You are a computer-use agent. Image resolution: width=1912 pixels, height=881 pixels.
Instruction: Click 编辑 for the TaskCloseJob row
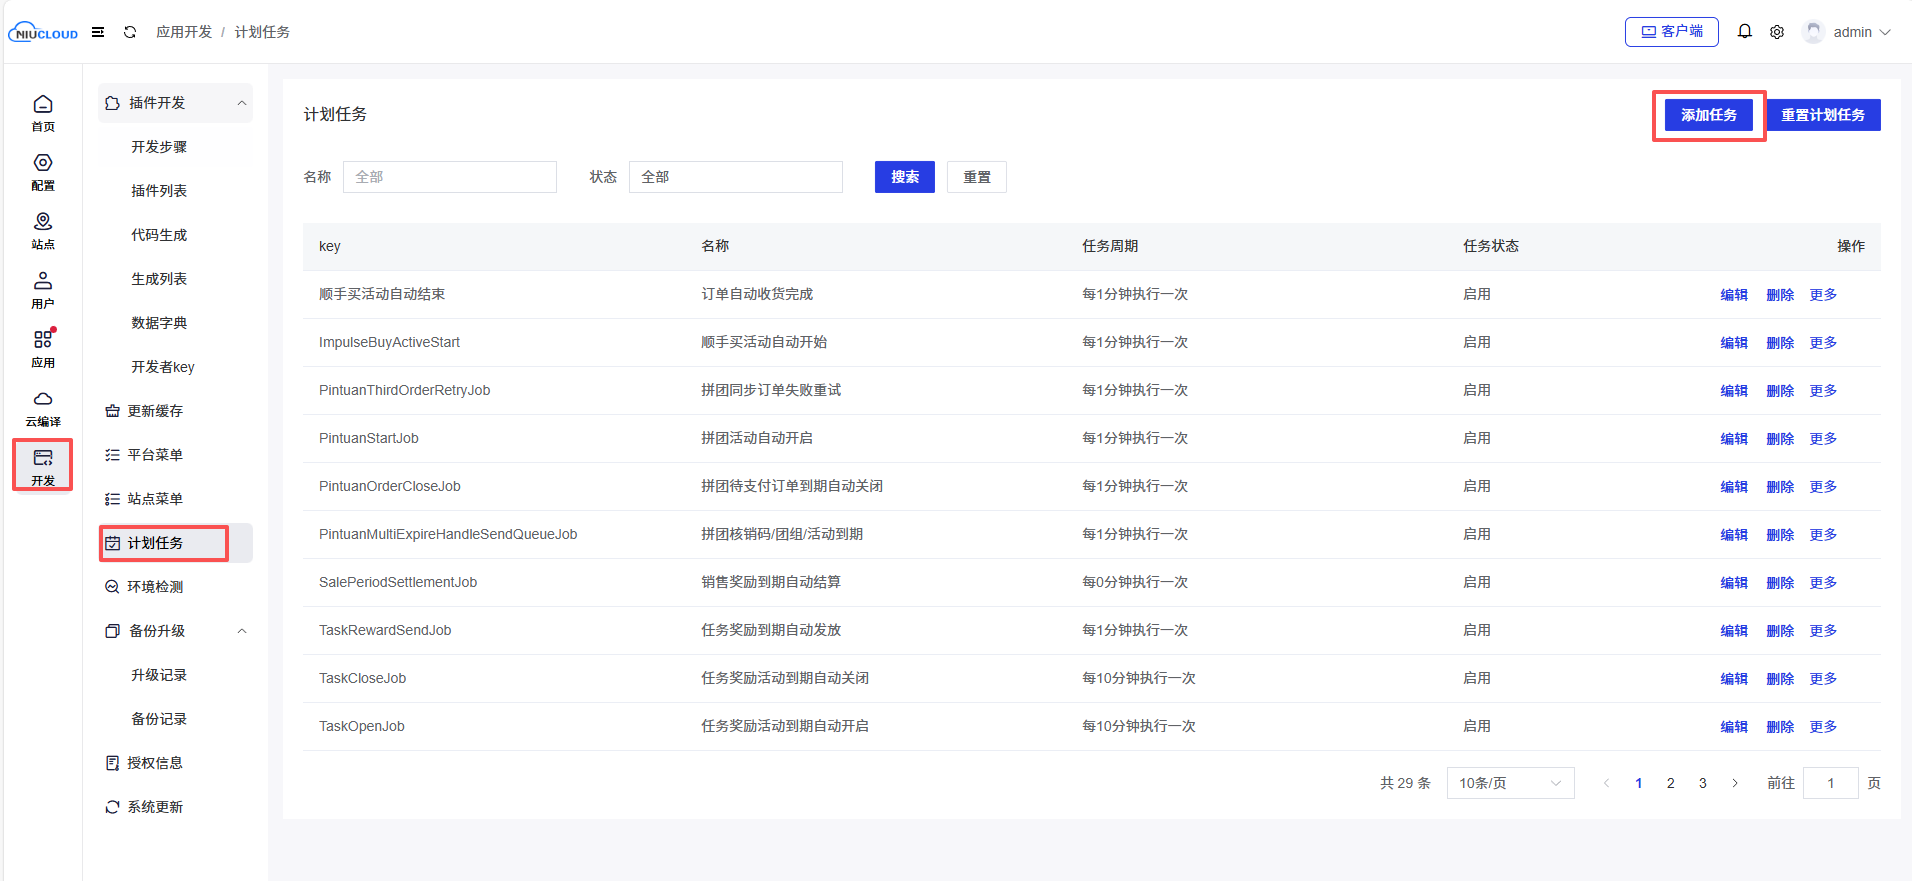pyautogui.click(x=1733, y=679)
